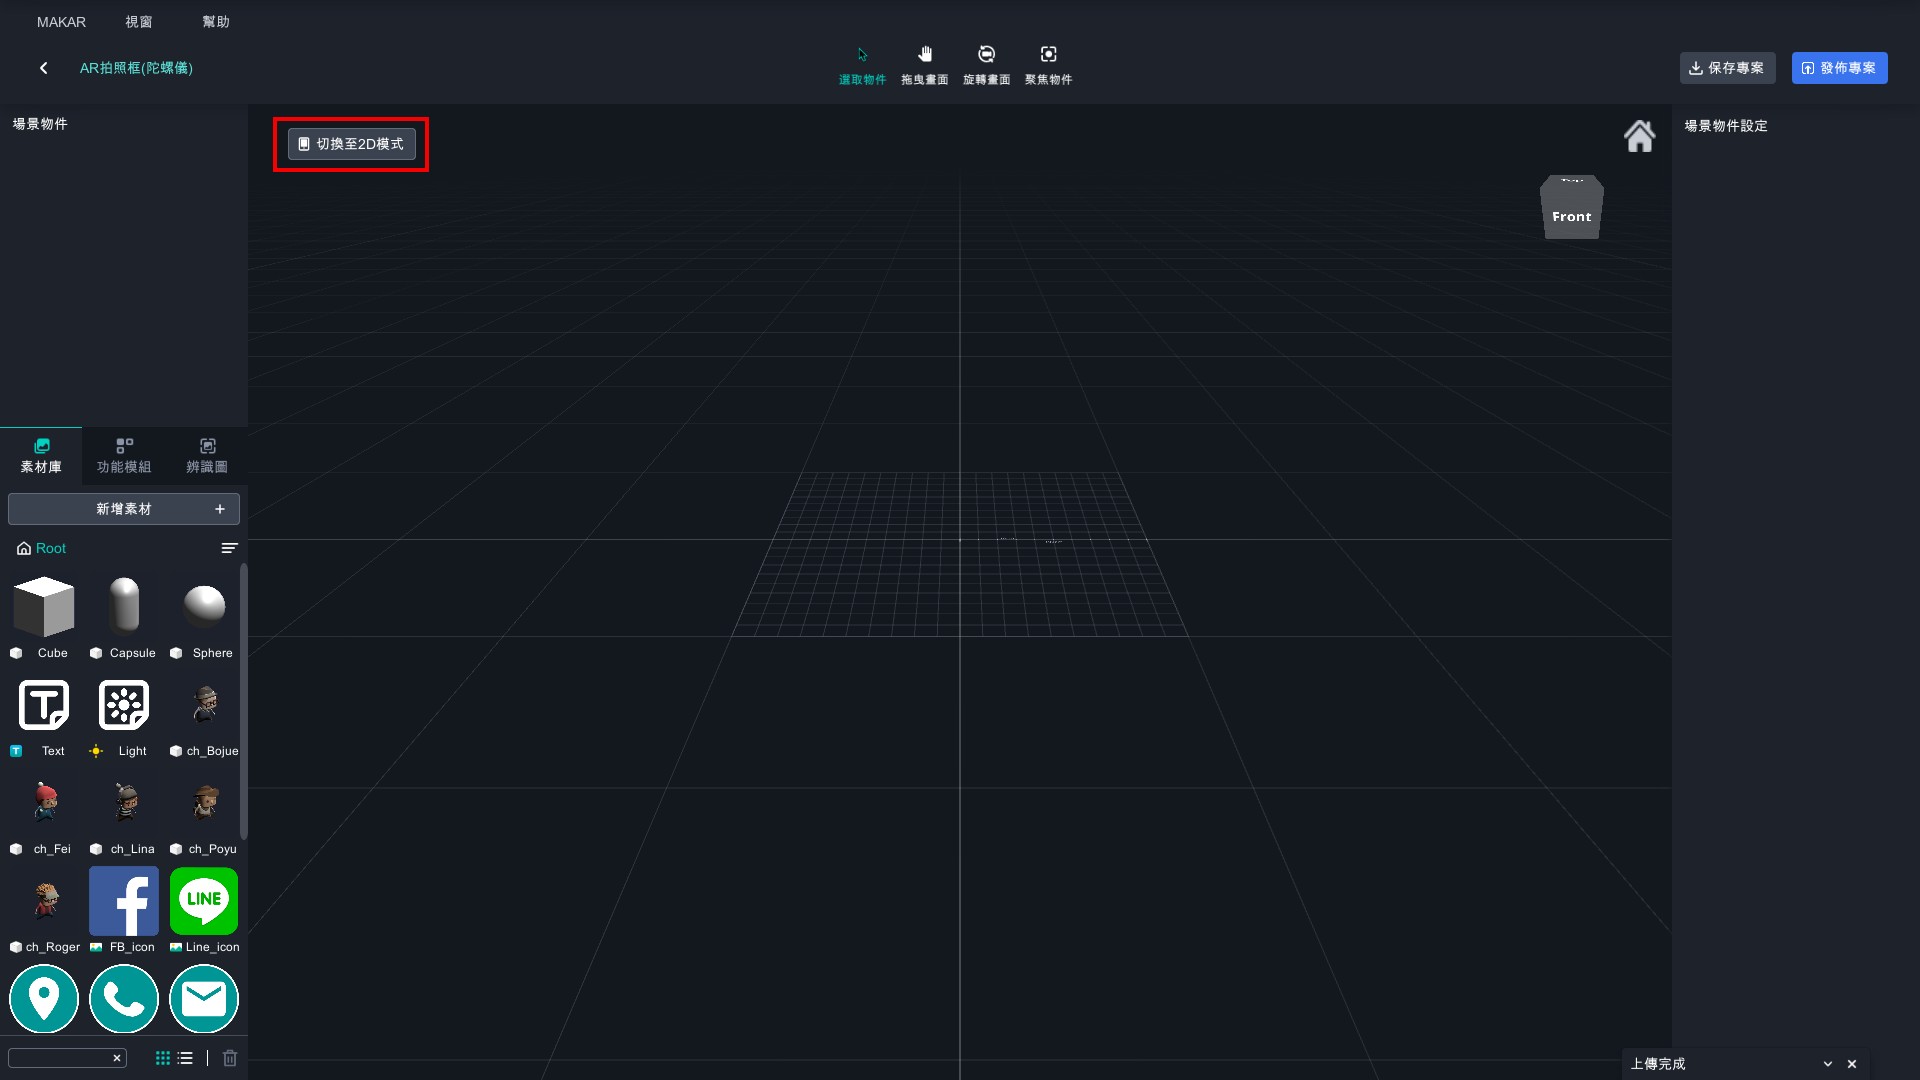Select the map location pin asset
The image size is (1920, 1080).
pos(44,998)
